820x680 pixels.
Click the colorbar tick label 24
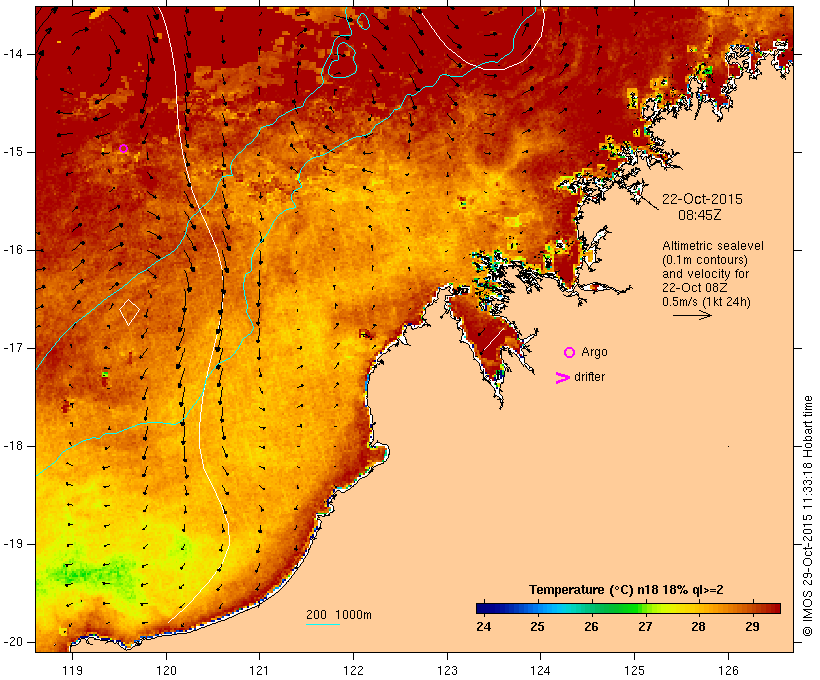tap(484, 626)
